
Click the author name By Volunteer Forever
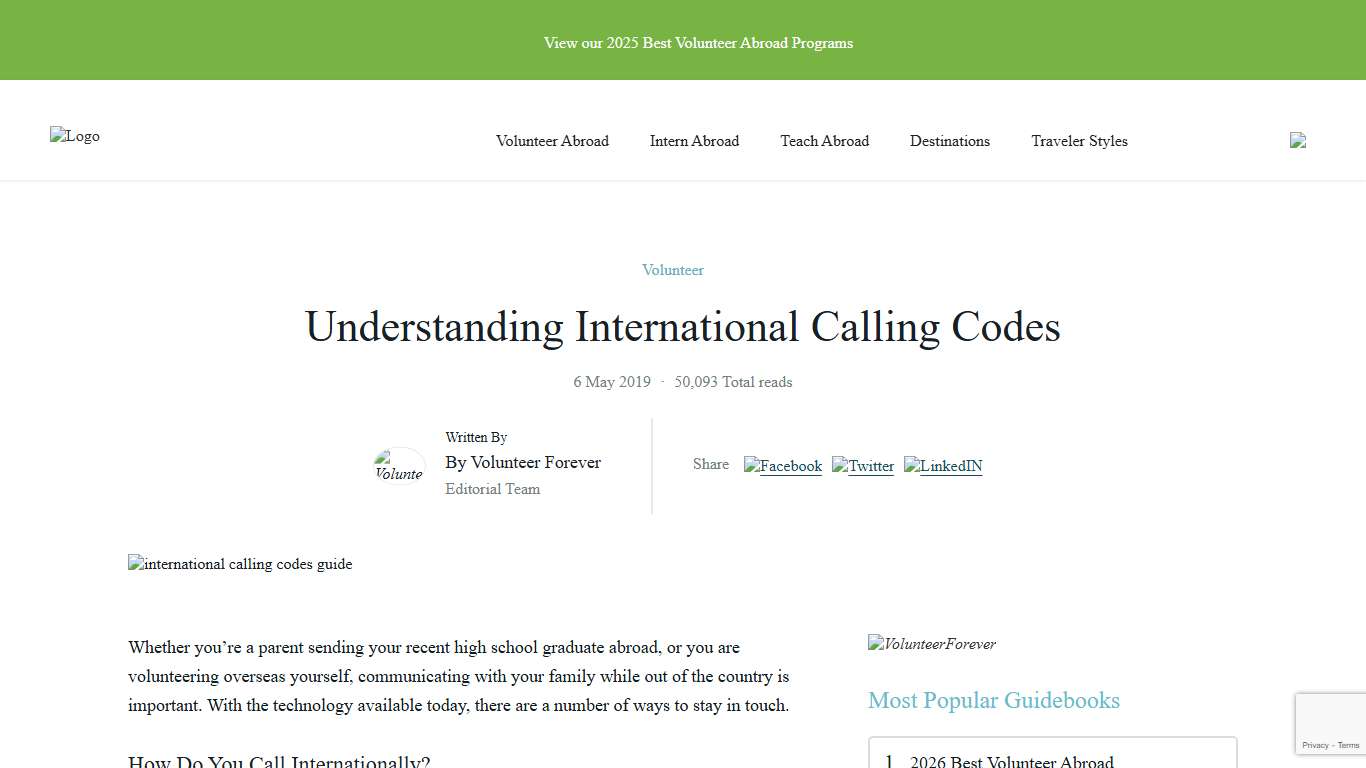click(x=522, y=462)
